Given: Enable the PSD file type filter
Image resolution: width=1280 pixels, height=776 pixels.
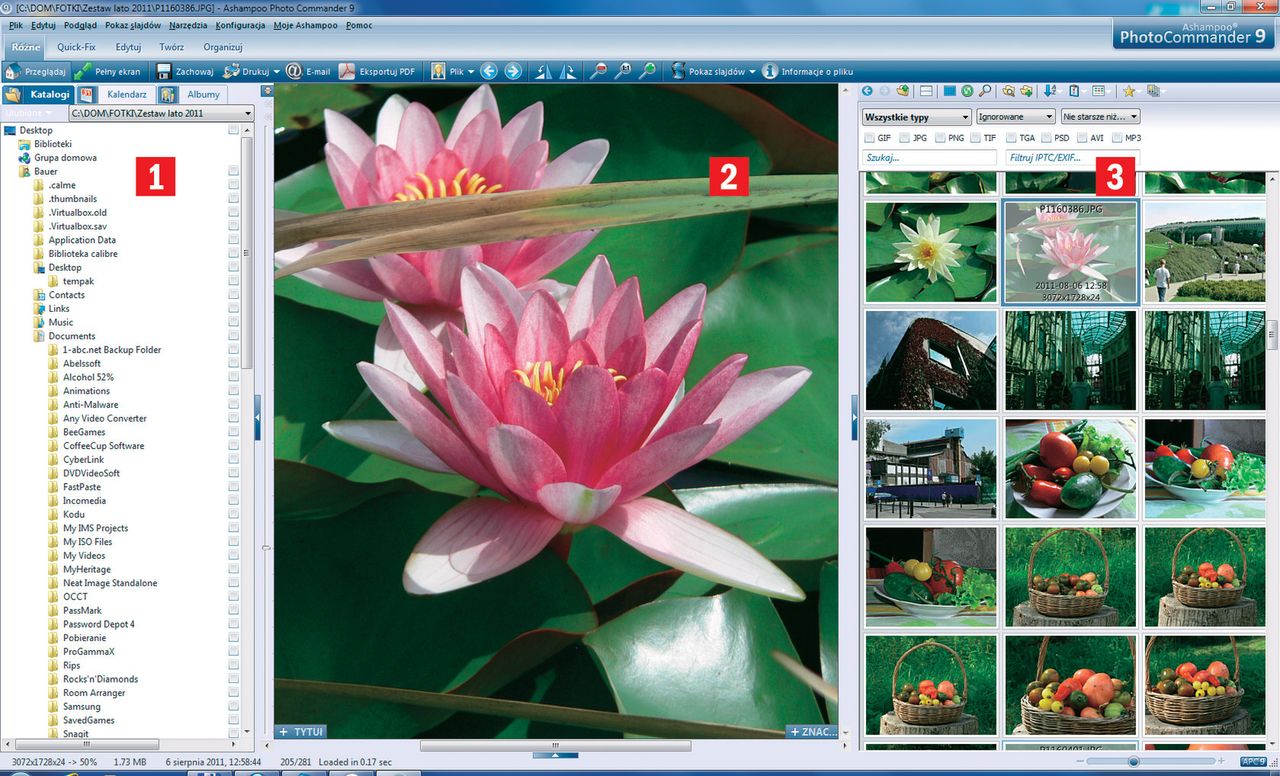Looking at the screenshot, I should tap(1046, 138).
